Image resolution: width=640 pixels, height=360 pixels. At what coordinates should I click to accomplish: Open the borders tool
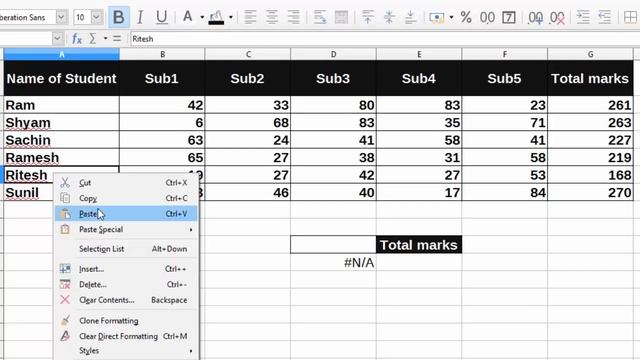[631, 17]
